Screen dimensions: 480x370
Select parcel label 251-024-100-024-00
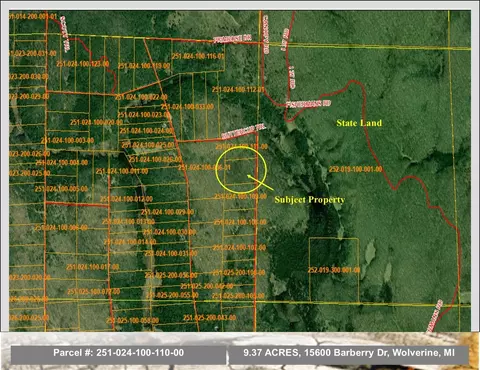click(146, 131)
